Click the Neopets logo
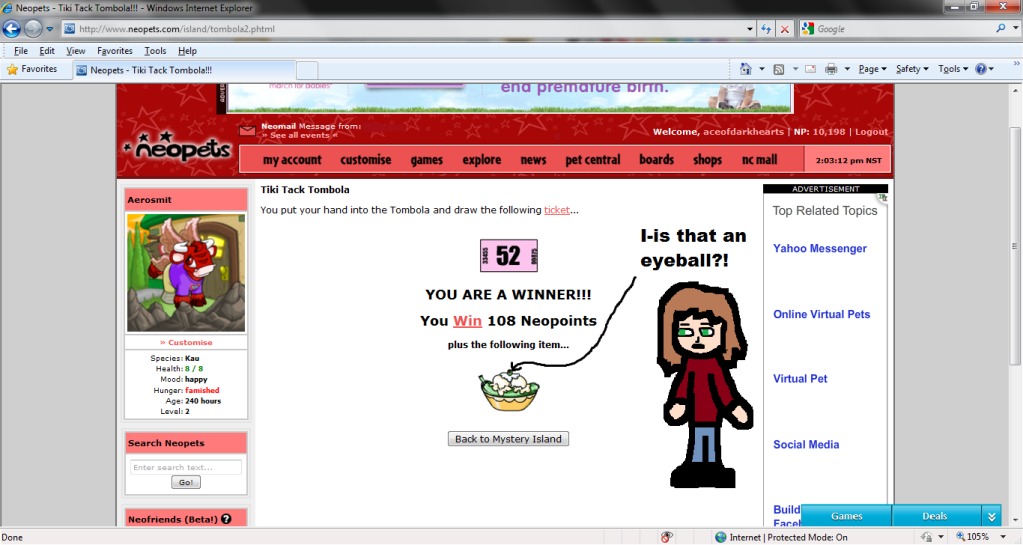This screenshot has height=545, width=1023. [x=177, y=148]
